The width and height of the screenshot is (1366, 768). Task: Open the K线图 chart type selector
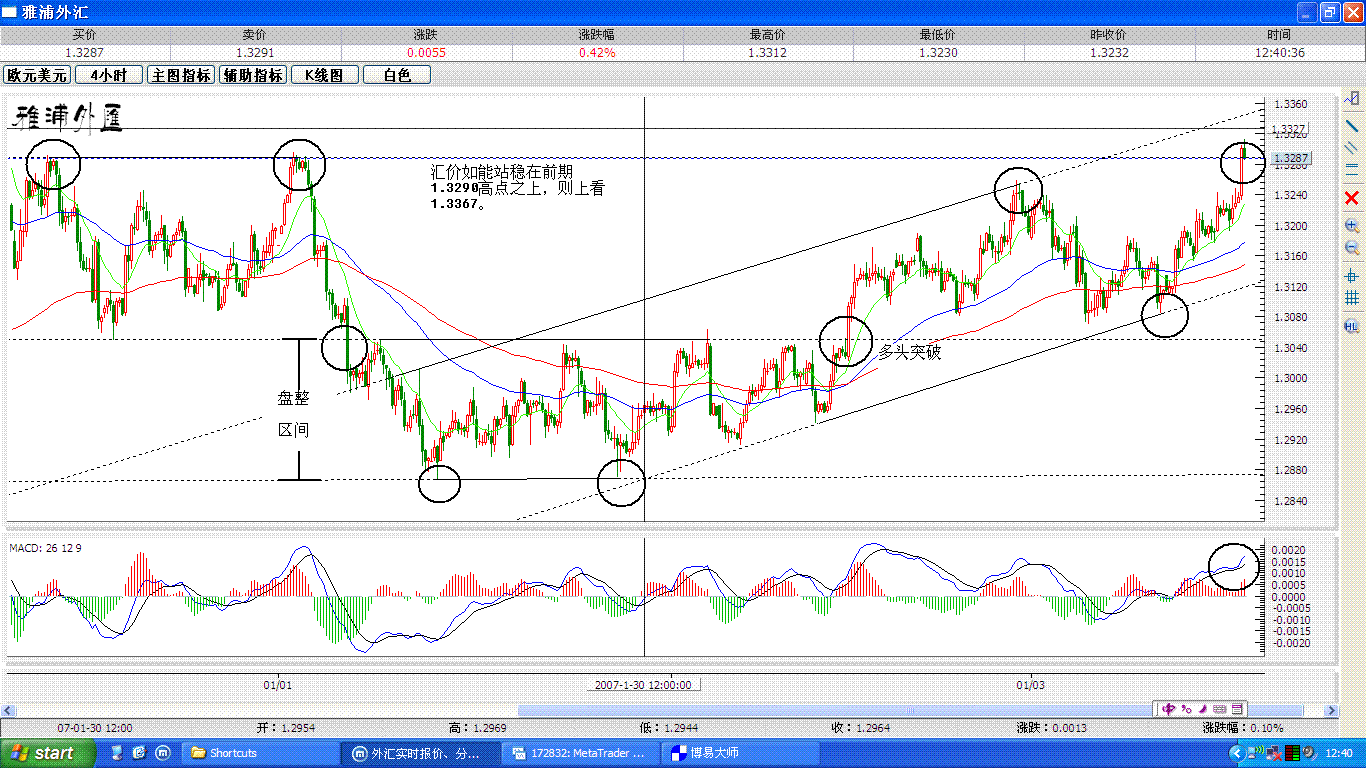[325, 75]
